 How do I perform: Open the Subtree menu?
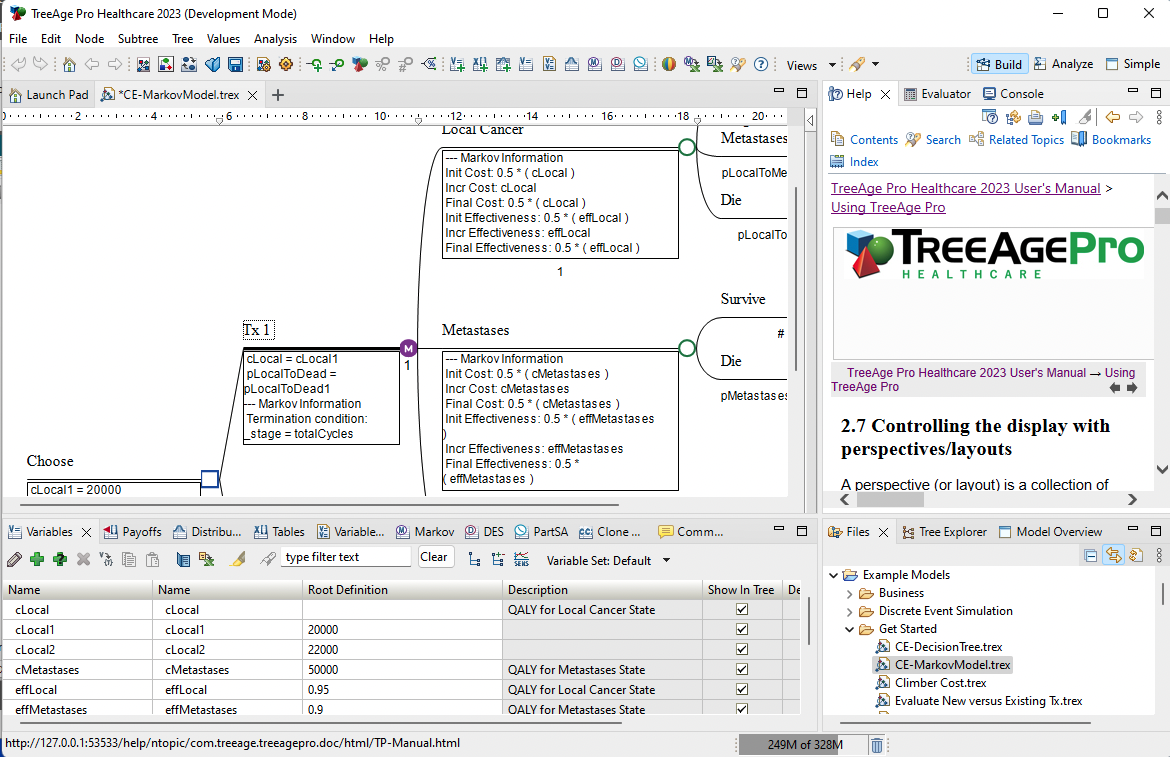[137, 39]
